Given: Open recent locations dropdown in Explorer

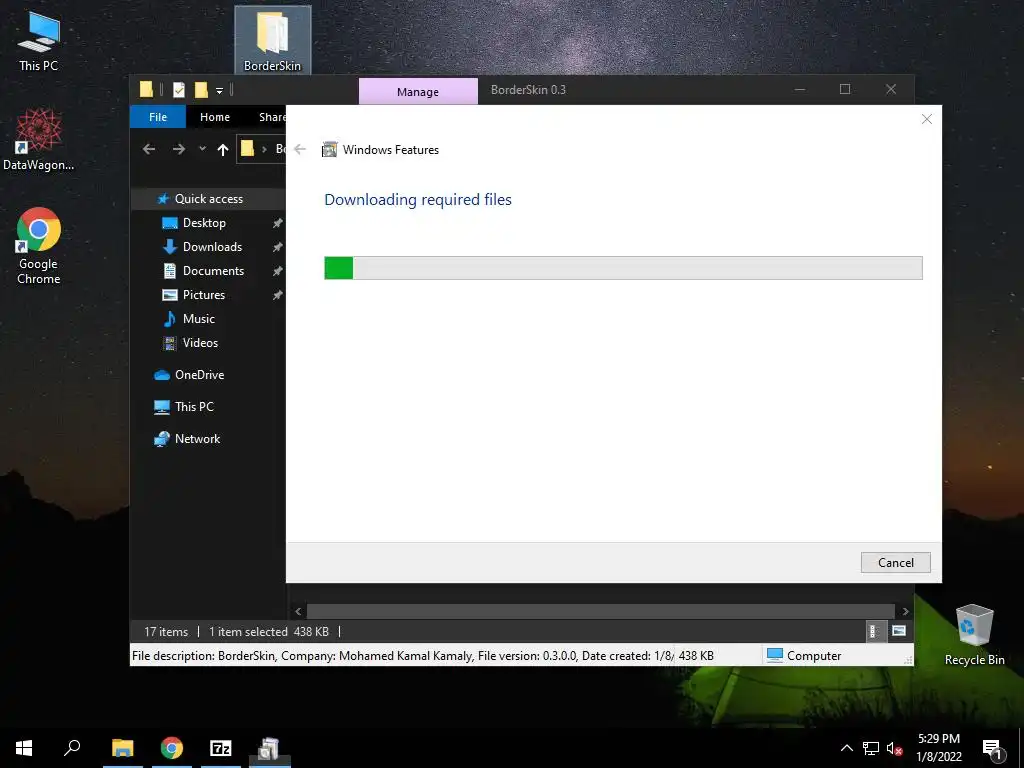Looking at the screenshot, I should 202,149.
